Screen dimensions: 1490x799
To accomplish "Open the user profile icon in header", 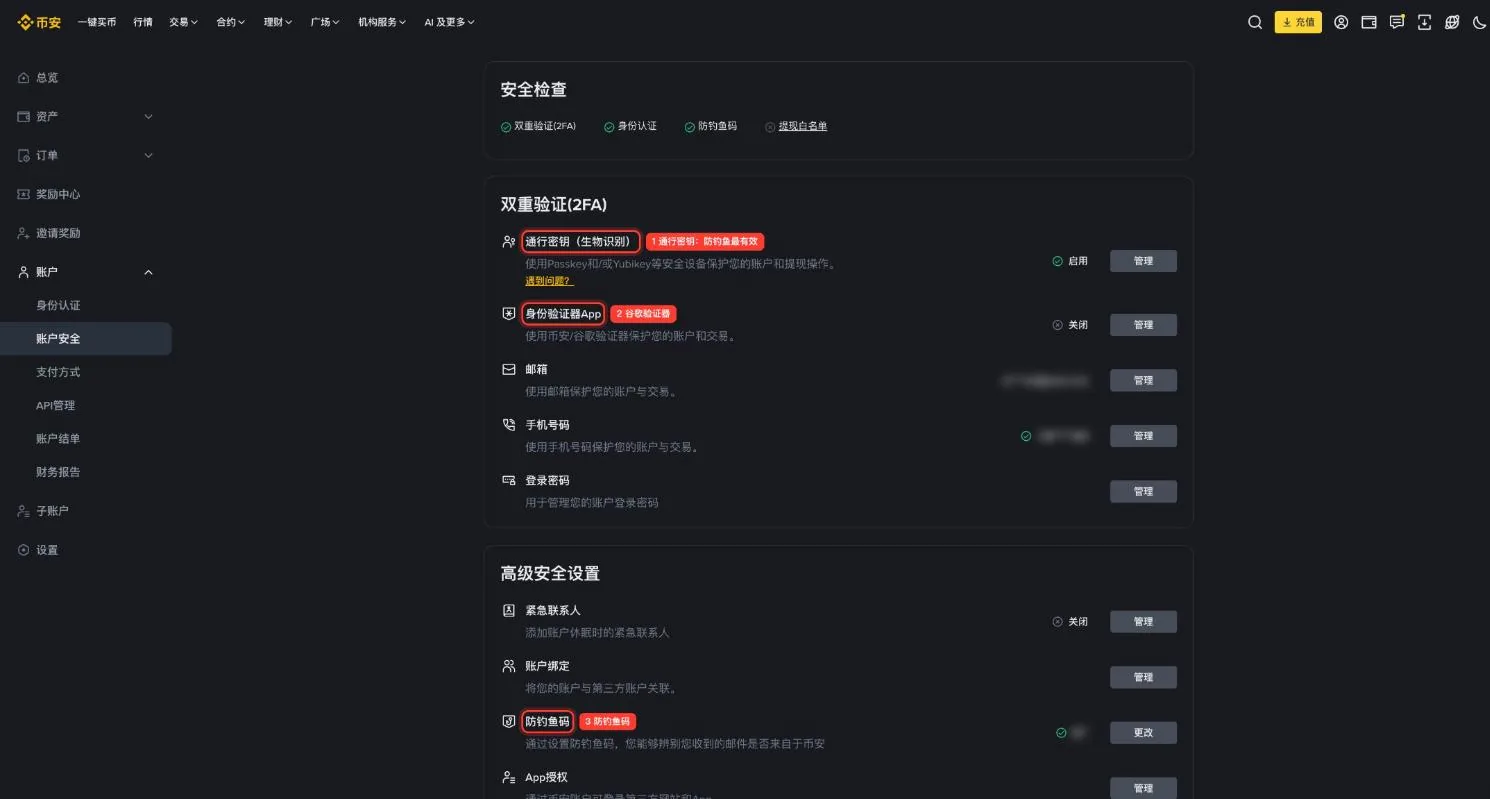I will (x=1341, y=22).
